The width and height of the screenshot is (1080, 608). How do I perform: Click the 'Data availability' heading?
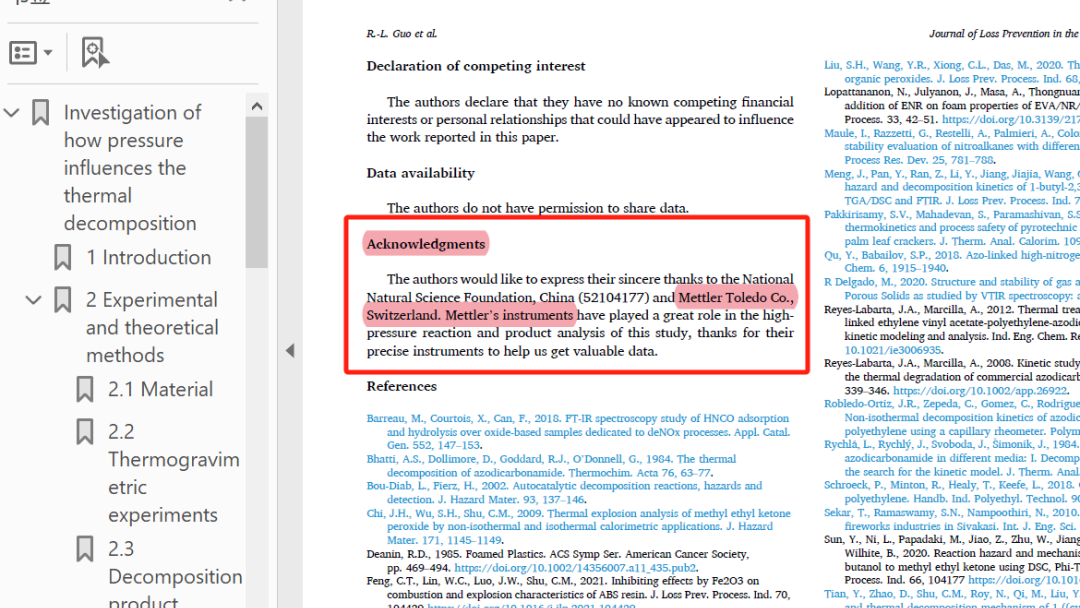420,173
